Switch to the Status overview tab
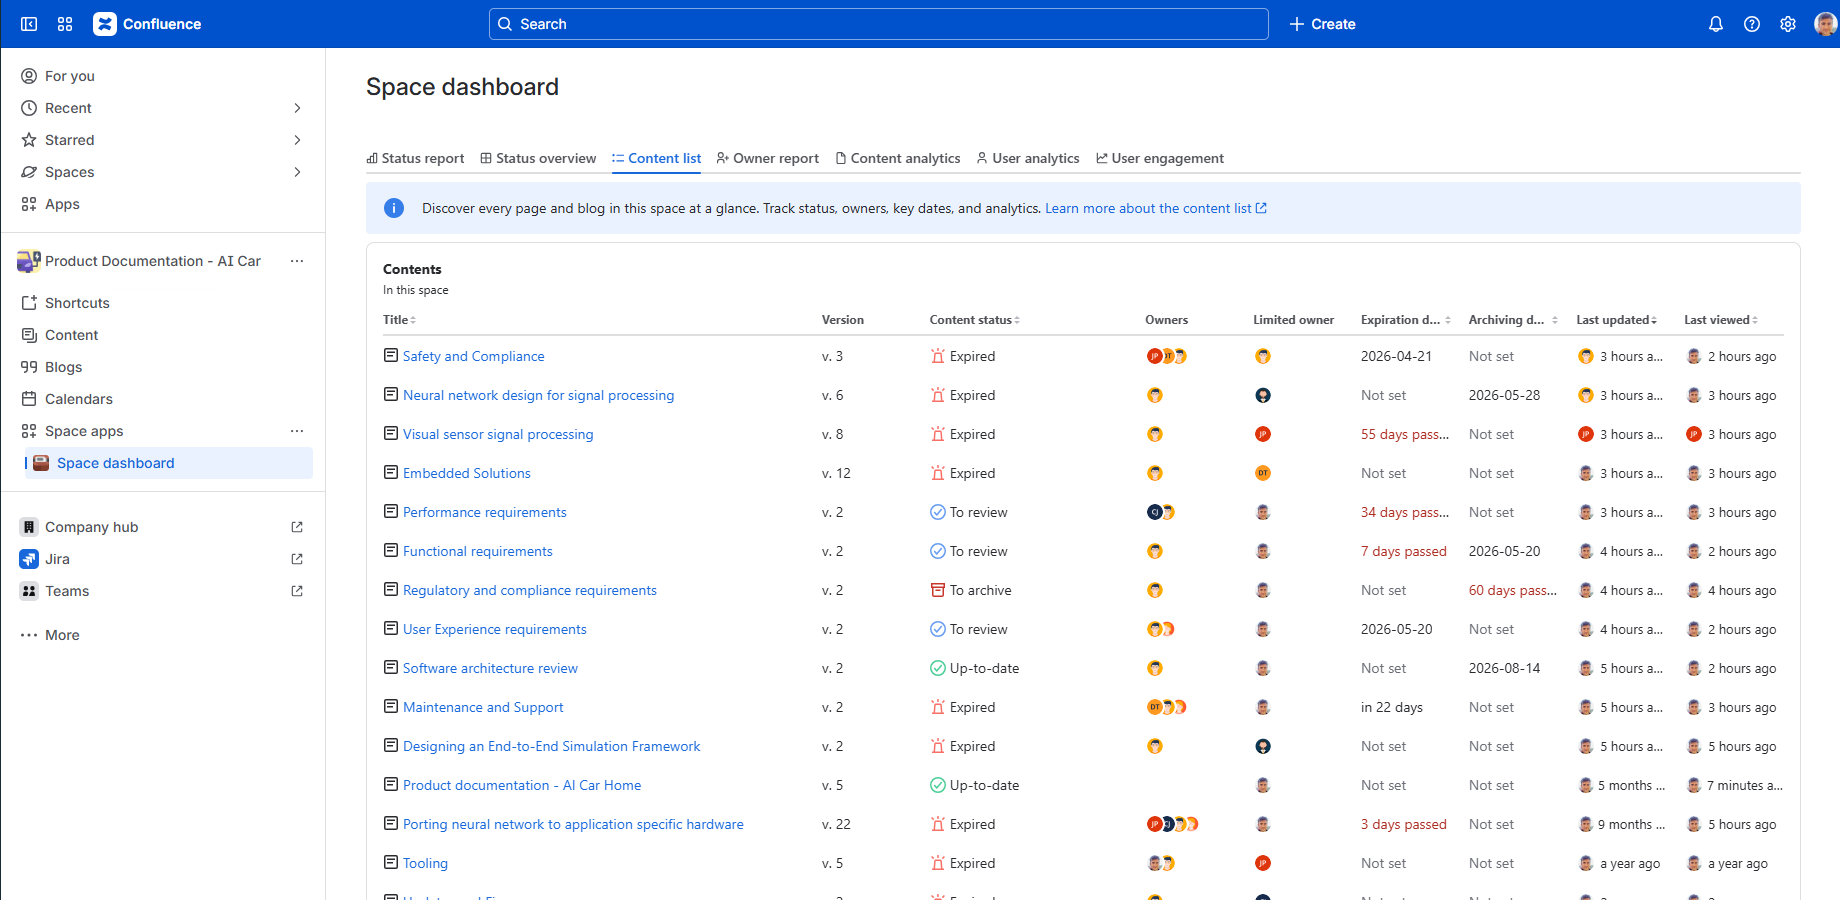 pos(538,158)
